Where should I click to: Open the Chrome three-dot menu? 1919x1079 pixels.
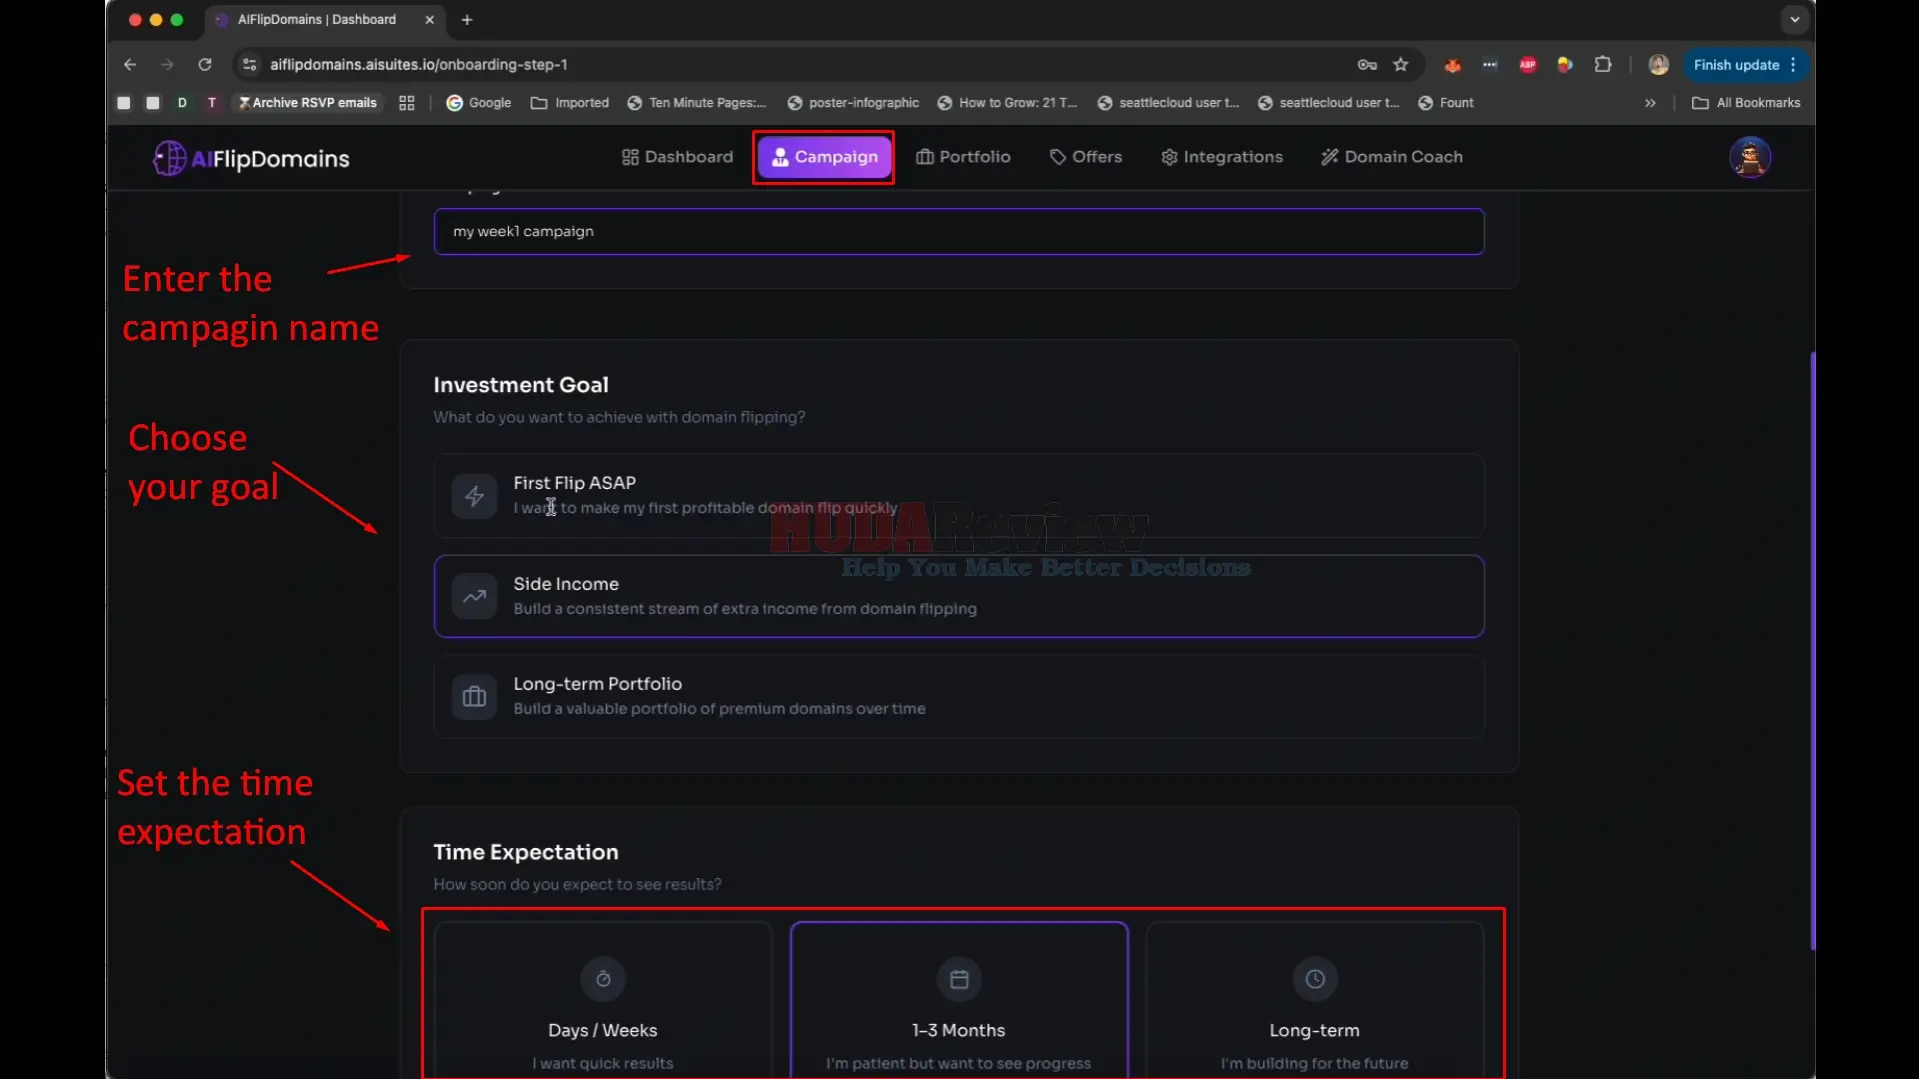[x=1794, y=65]
